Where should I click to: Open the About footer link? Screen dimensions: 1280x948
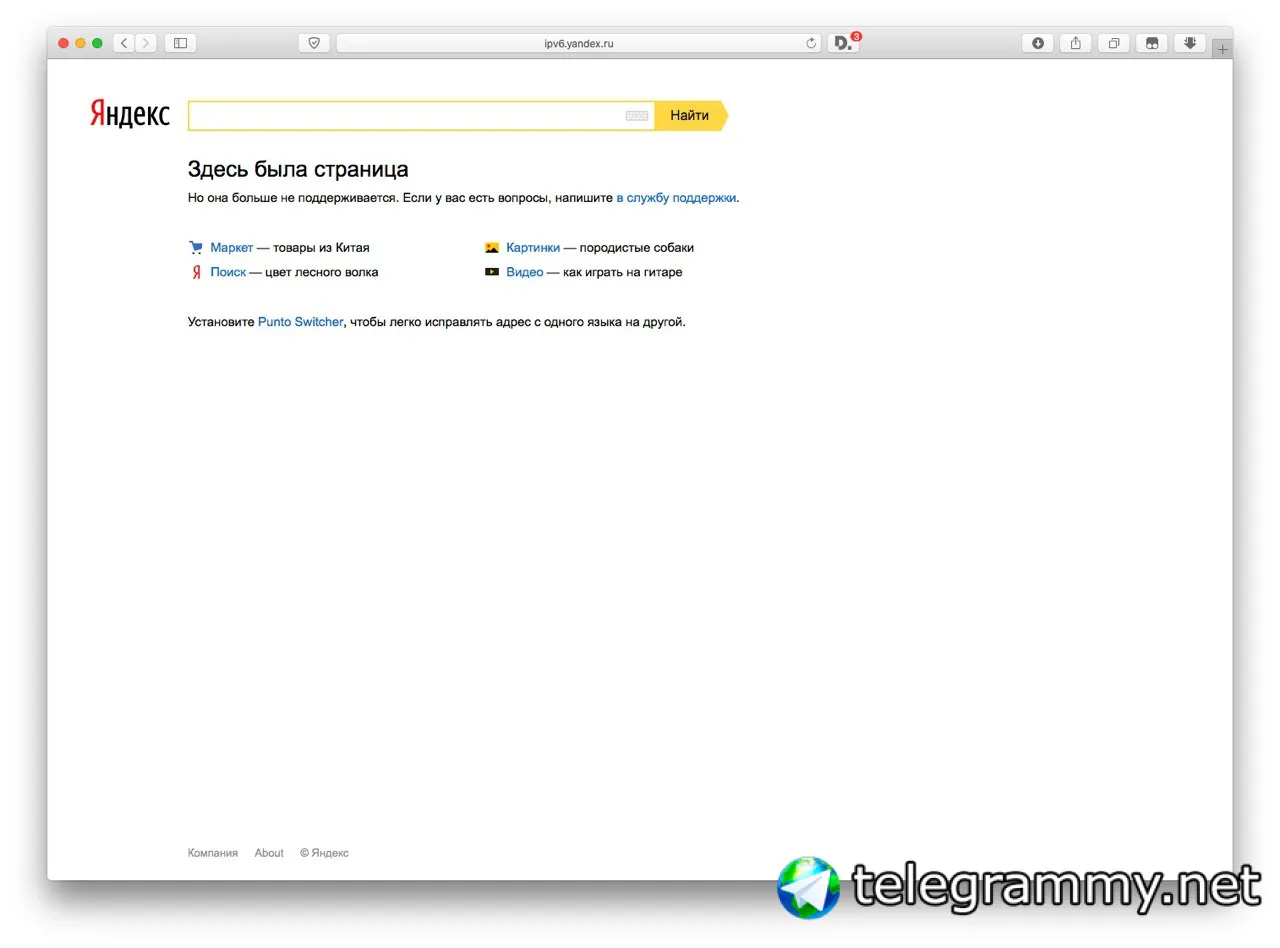click(269, 853)
